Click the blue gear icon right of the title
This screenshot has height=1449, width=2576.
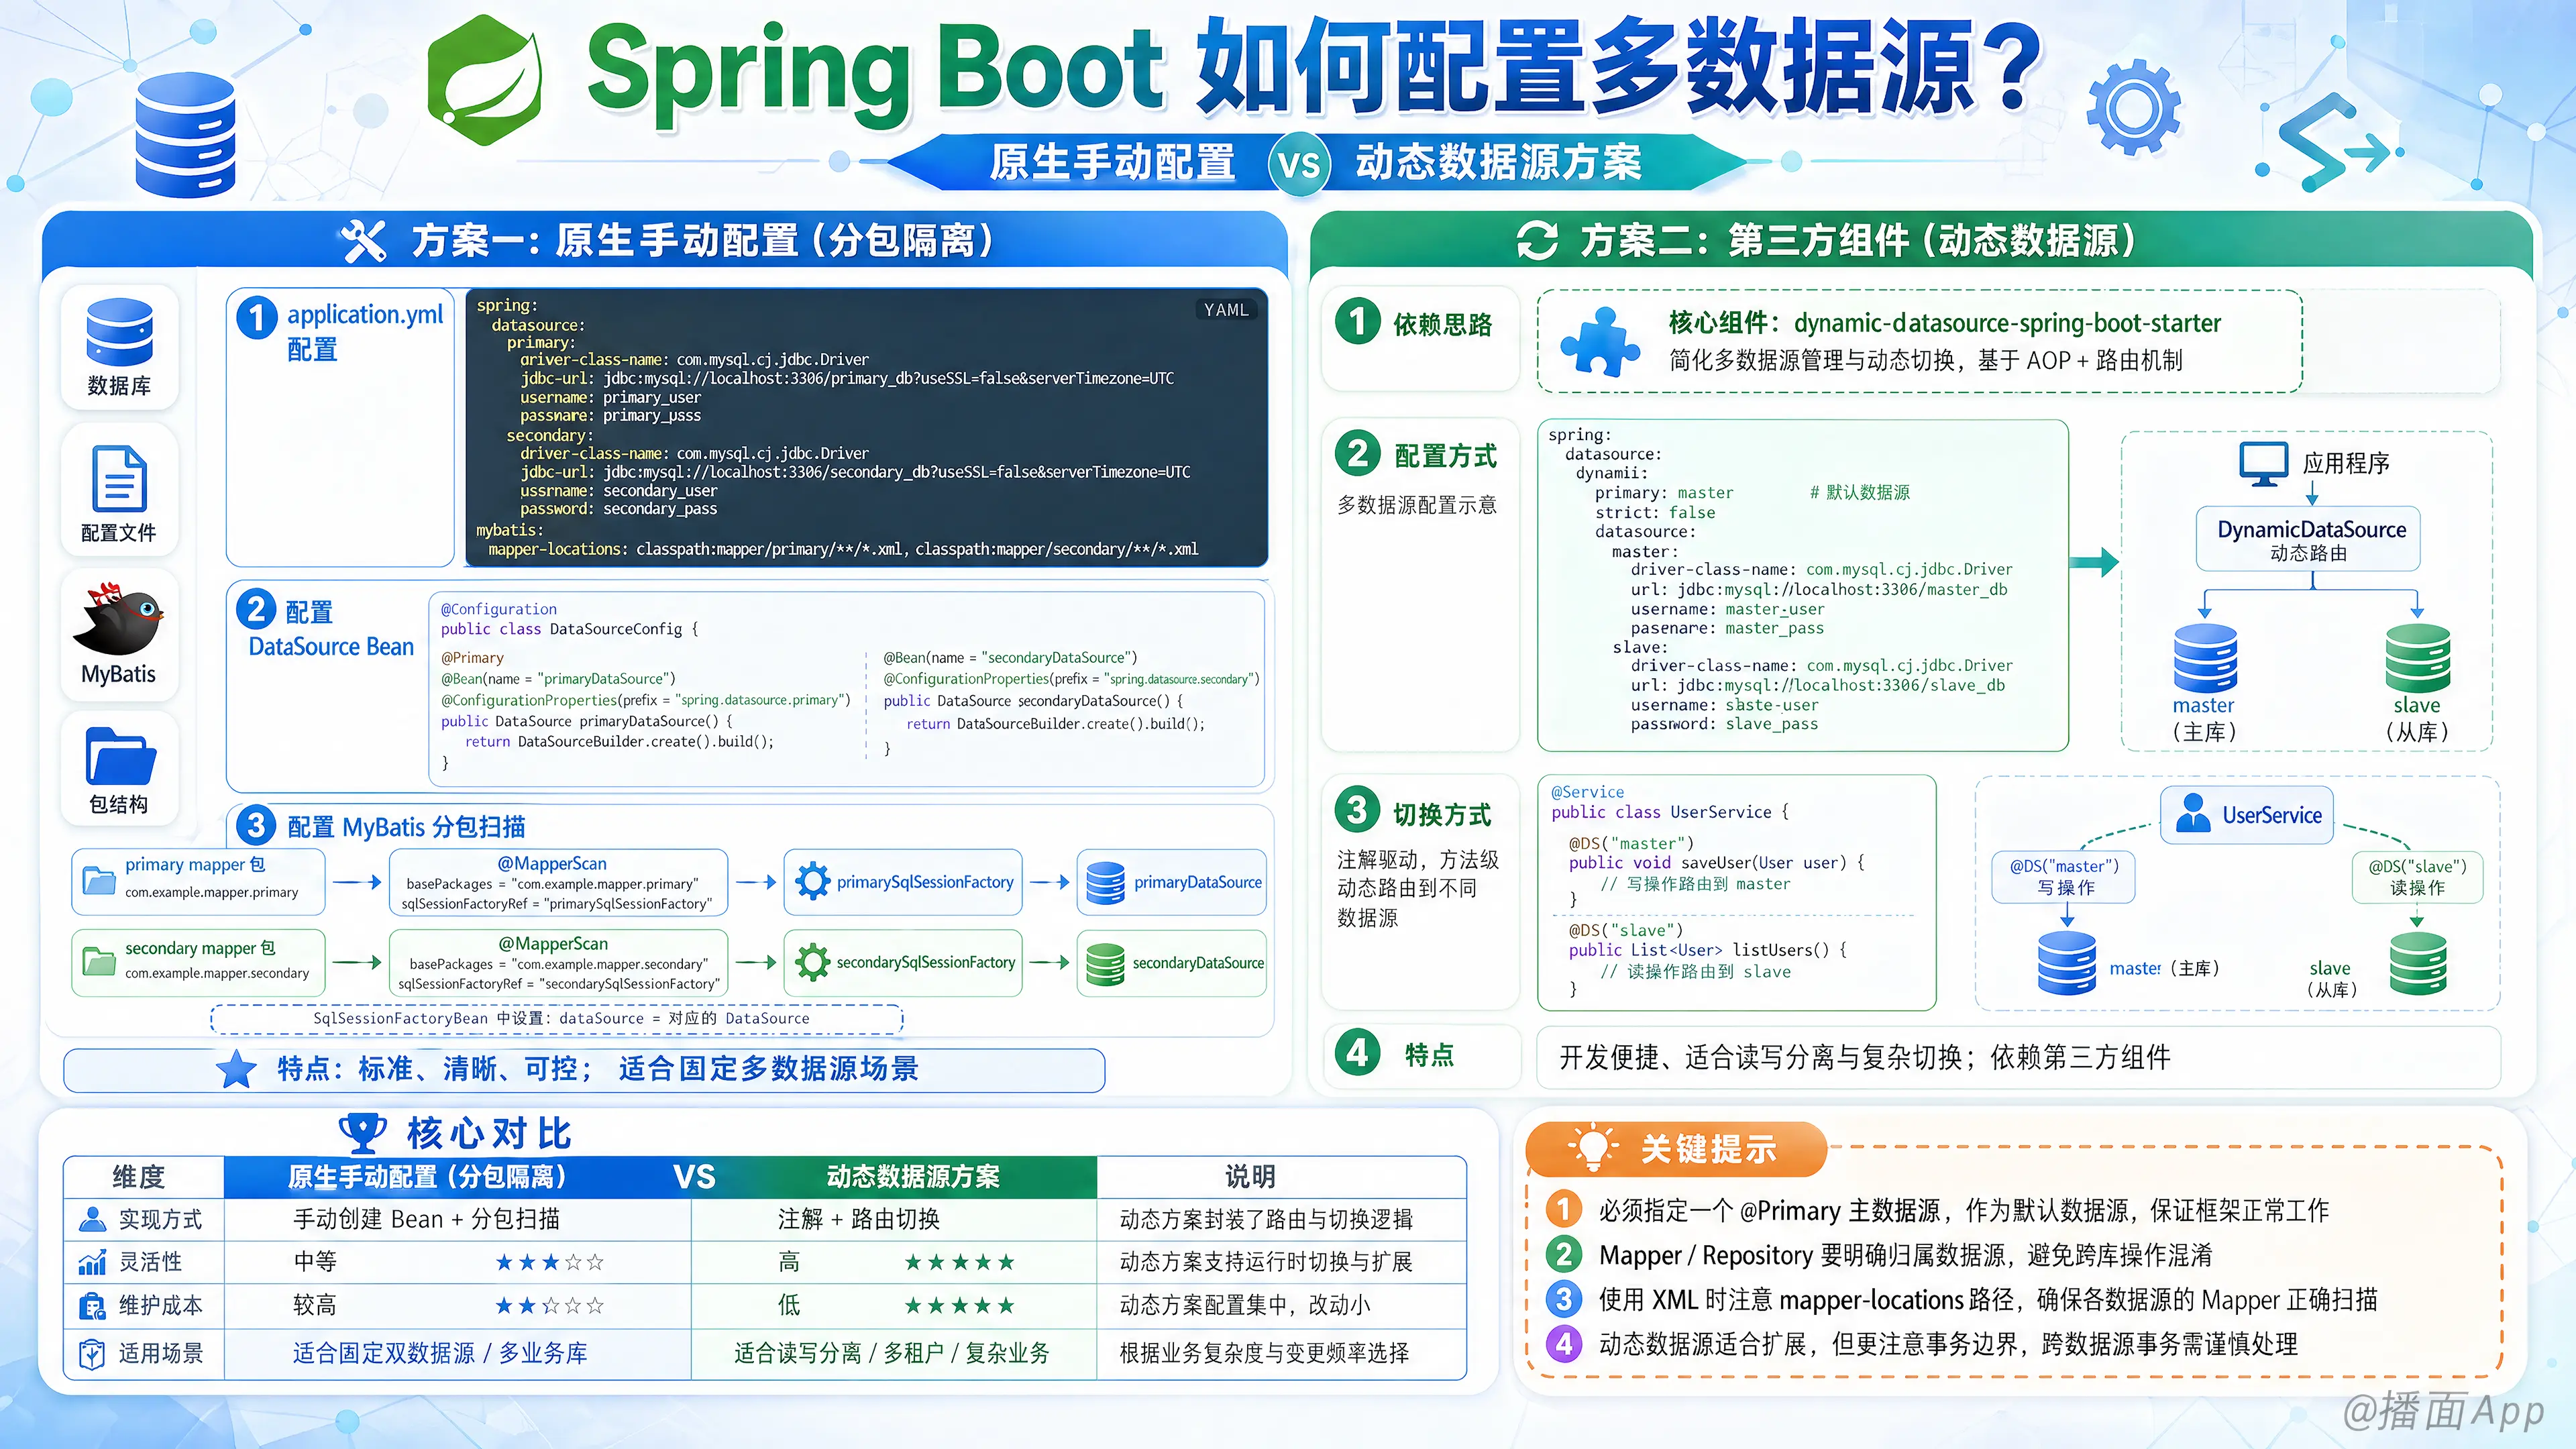(x=2133, y=108)
